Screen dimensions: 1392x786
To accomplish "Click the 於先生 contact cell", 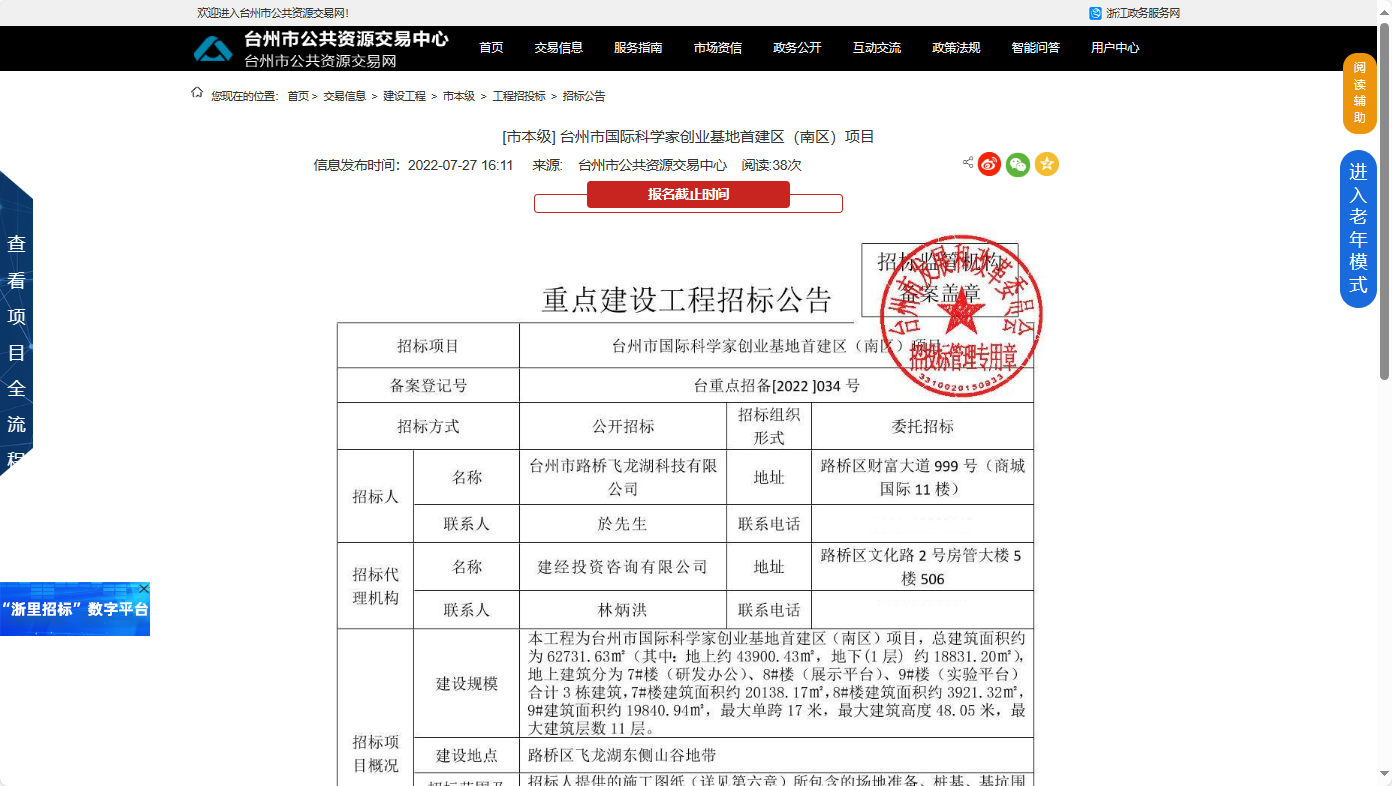I will tap(623, 524).
